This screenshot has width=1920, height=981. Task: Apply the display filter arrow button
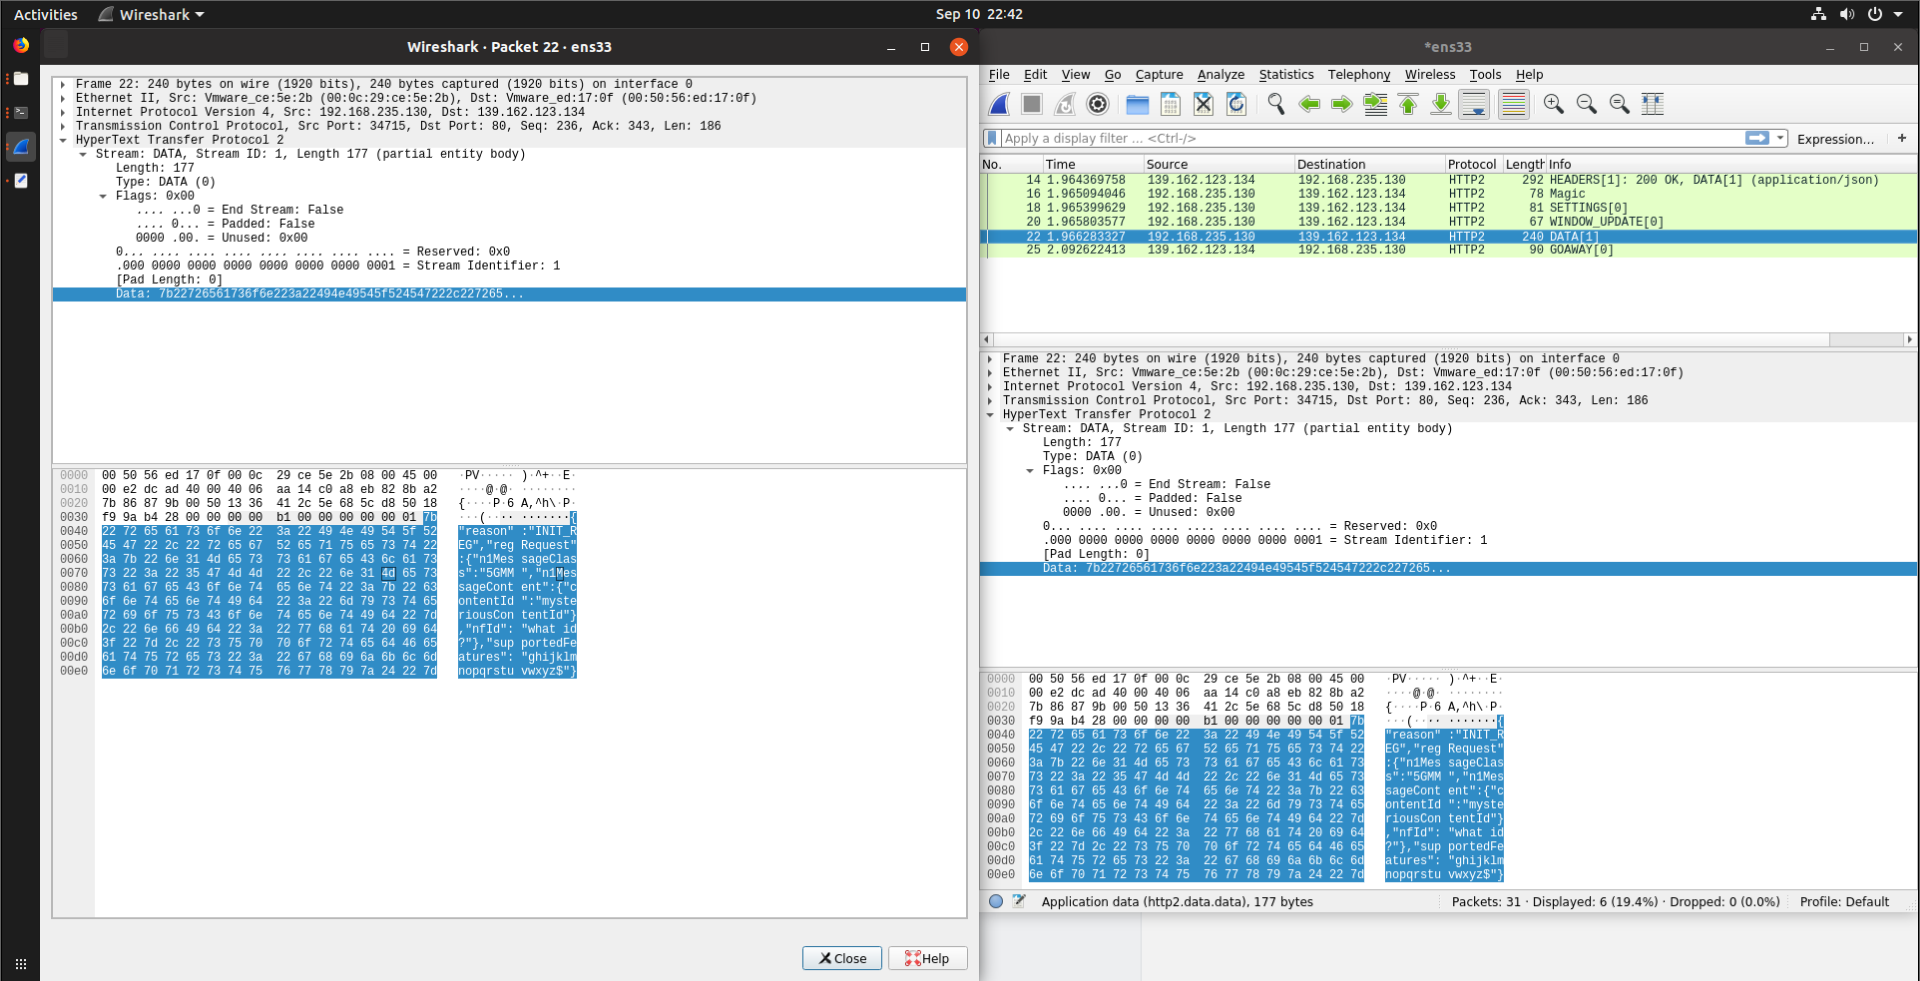click(x=1757, y=138)
